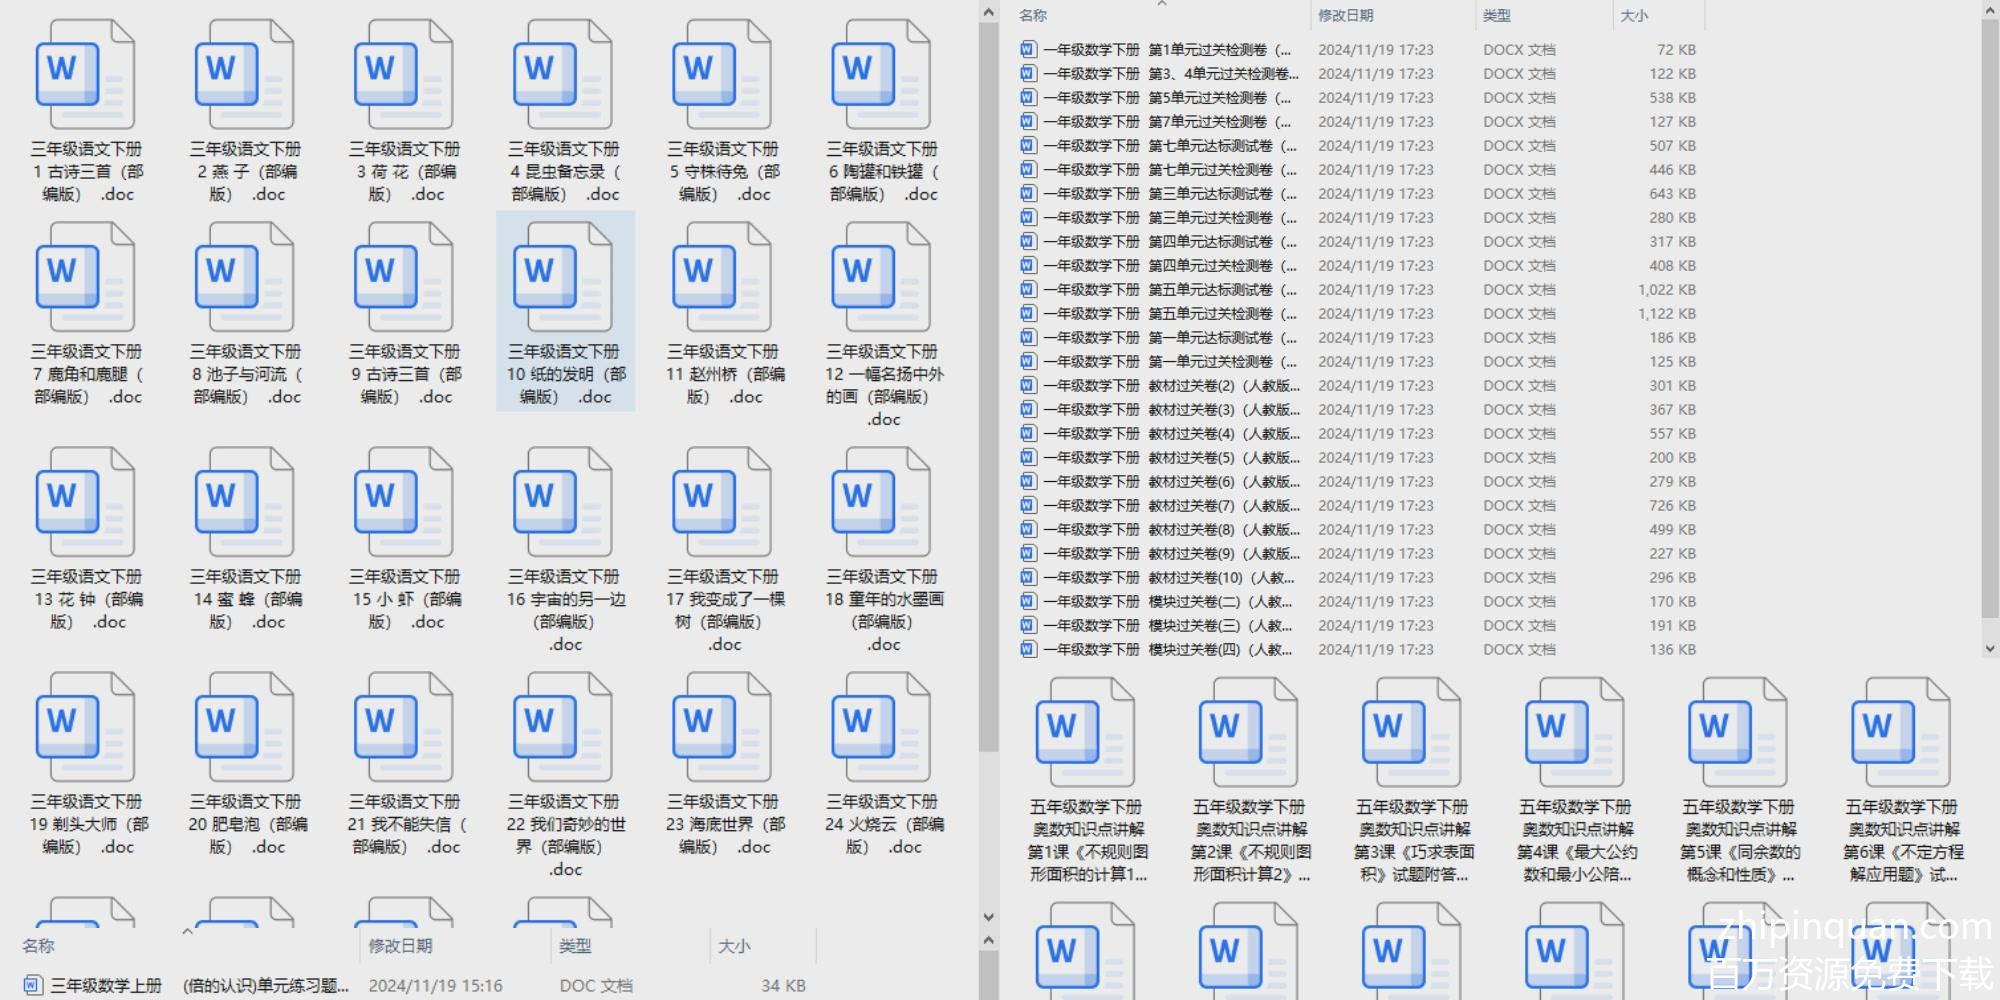Click 修改日期 header above the 三年级数学上册 row
Image resolution: width=2000 pixels, height=1000 pixels.
click(x=400, y=946)
